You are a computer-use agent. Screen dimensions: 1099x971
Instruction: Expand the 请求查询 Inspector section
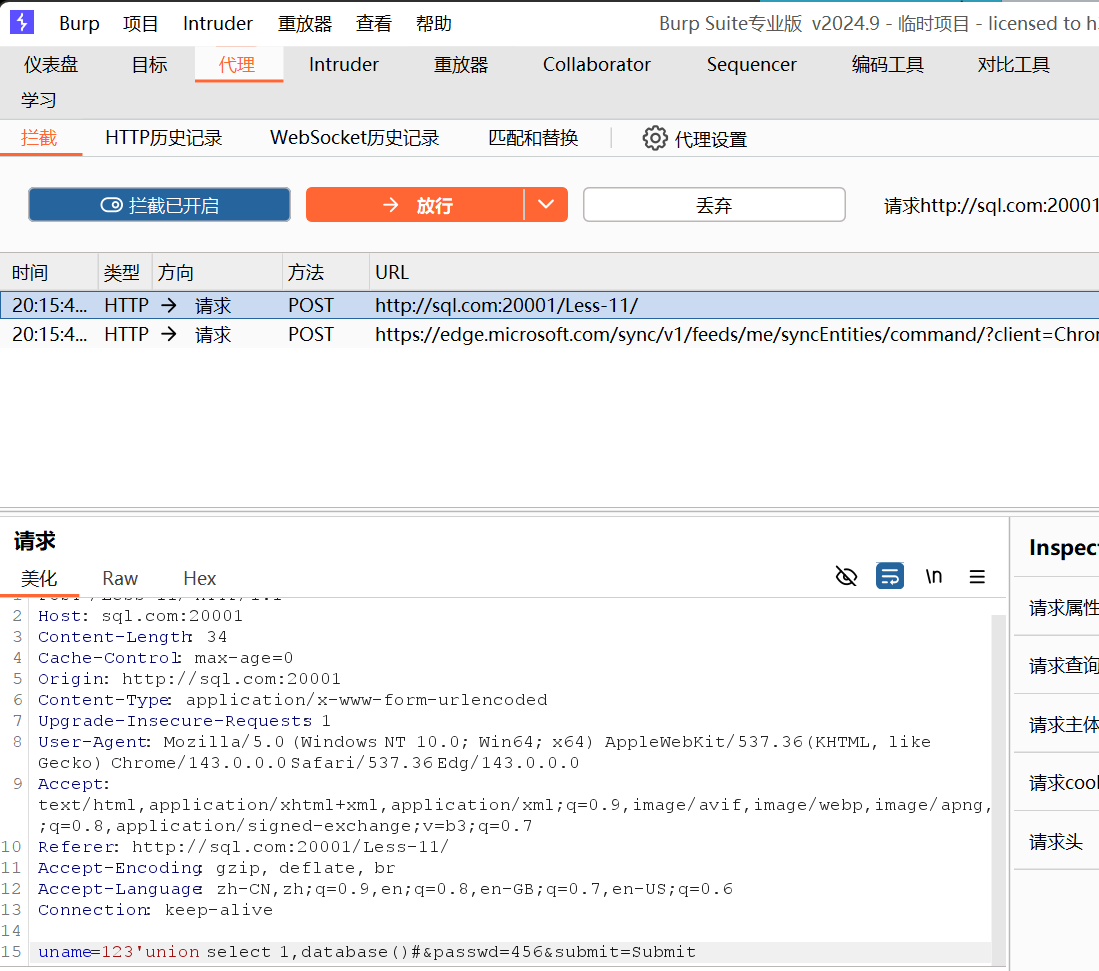pos(1056,665)
